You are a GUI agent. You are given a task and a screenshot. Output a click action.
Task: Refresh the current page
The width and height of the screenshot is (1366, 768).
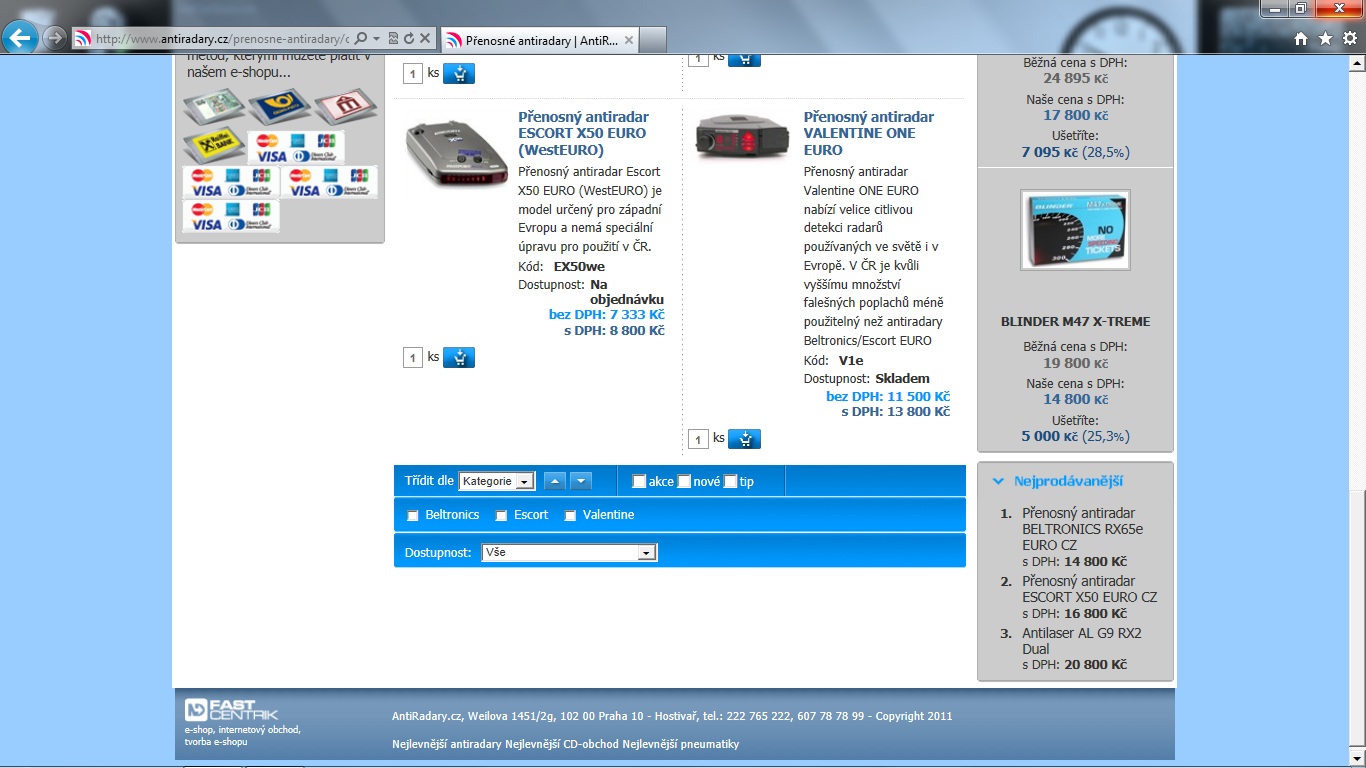[x=408, y=38]
